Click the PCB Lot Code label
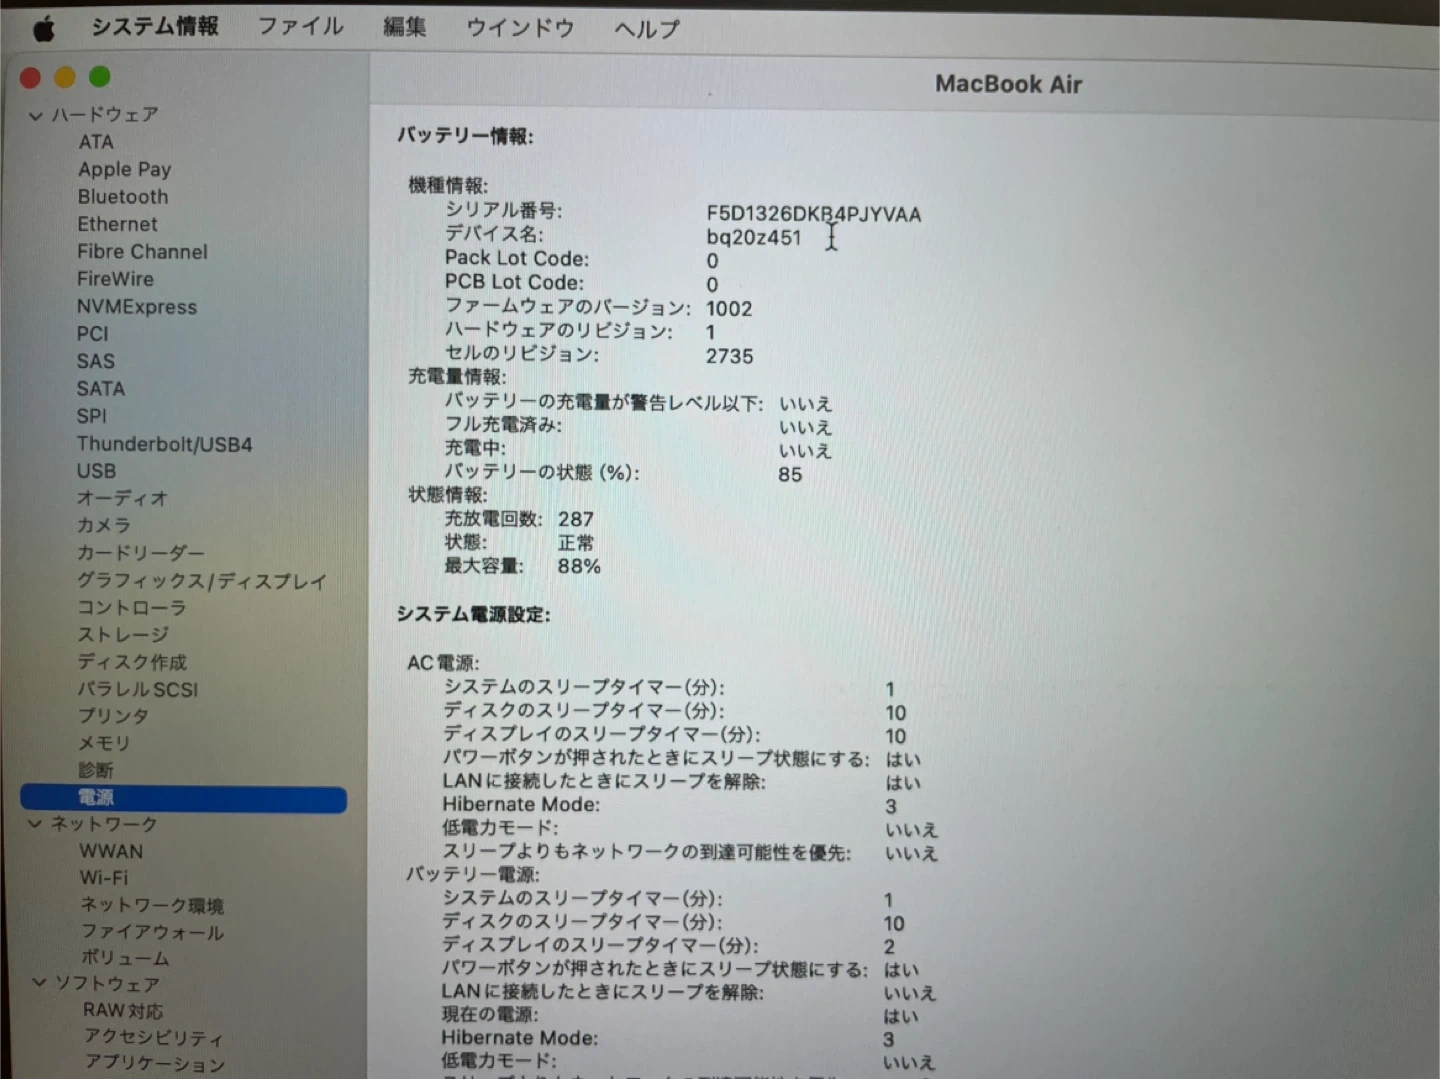This screenshot has width=1440, height=1079. click(514, 283)
